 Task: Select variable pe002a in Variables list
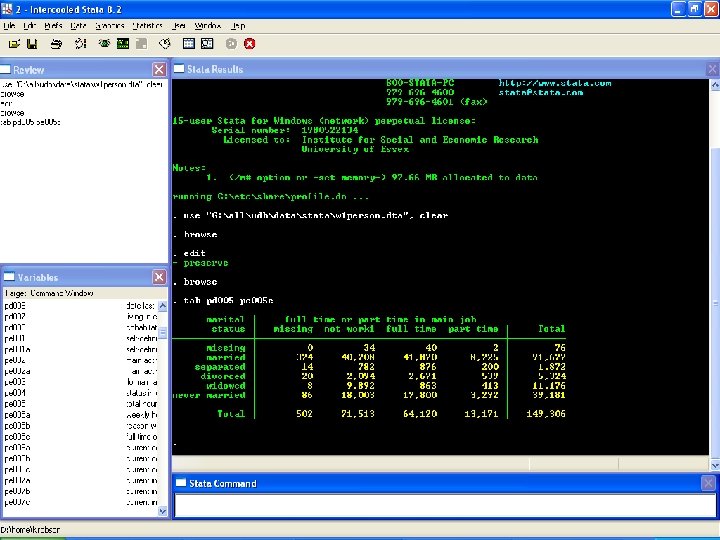[17, 371]
